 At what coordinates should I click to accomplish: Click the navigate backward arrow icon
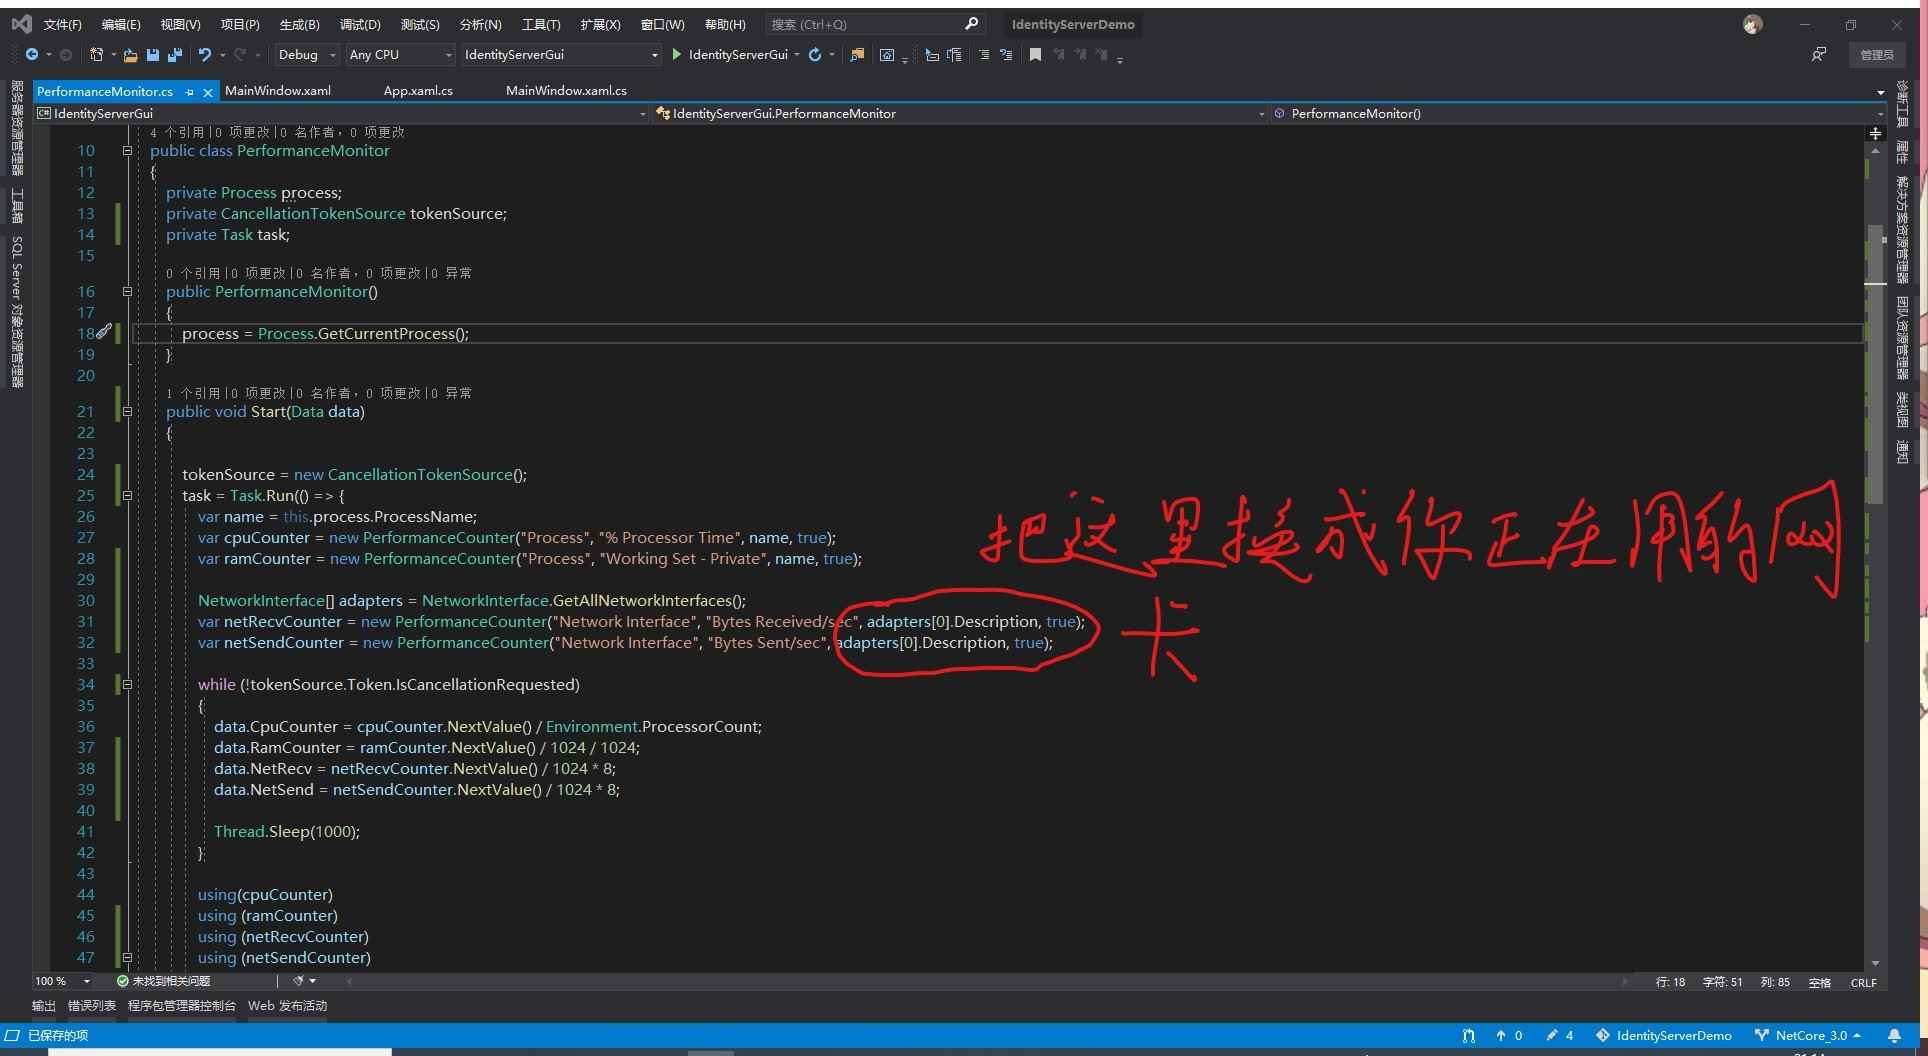32,55
